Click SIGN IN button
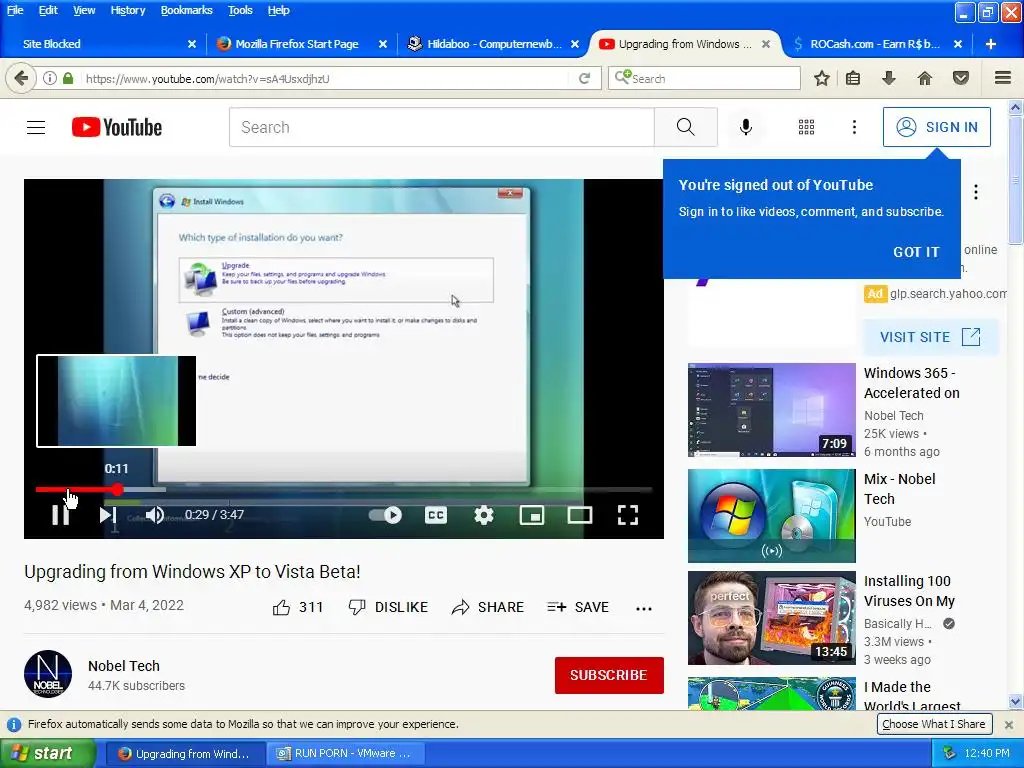 936,127
